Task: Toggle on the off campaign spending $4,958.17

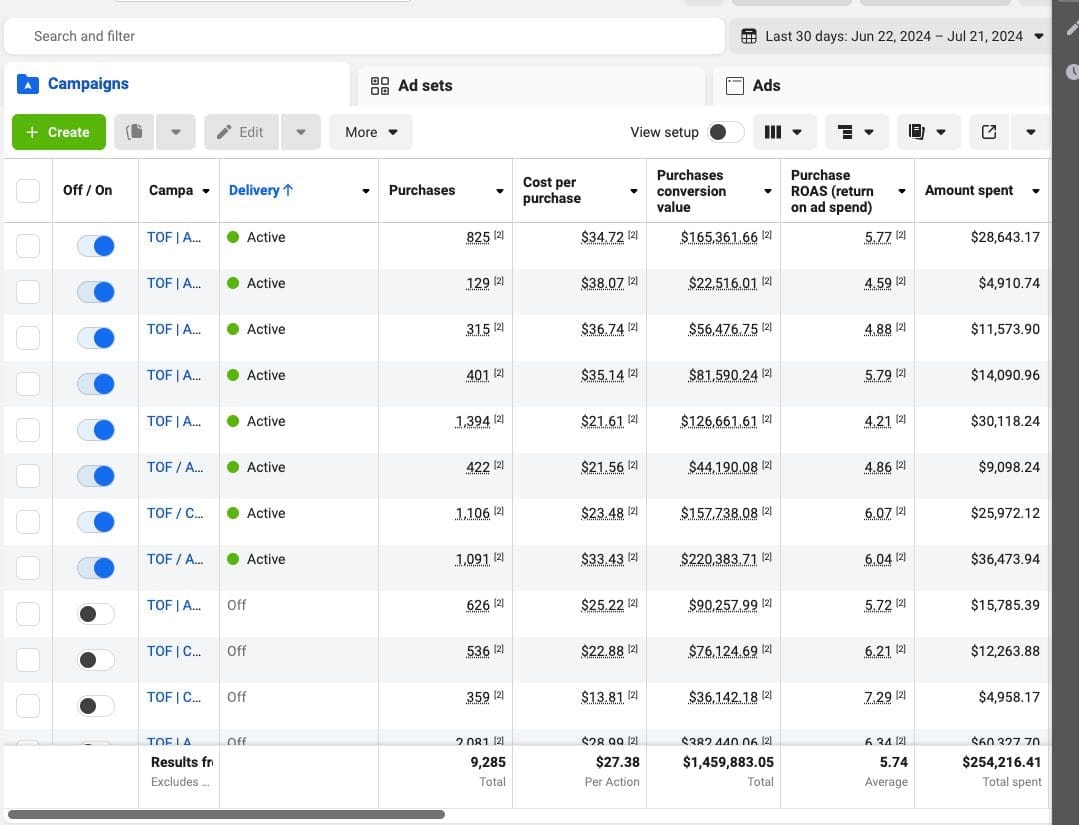Action: (96, 706)
